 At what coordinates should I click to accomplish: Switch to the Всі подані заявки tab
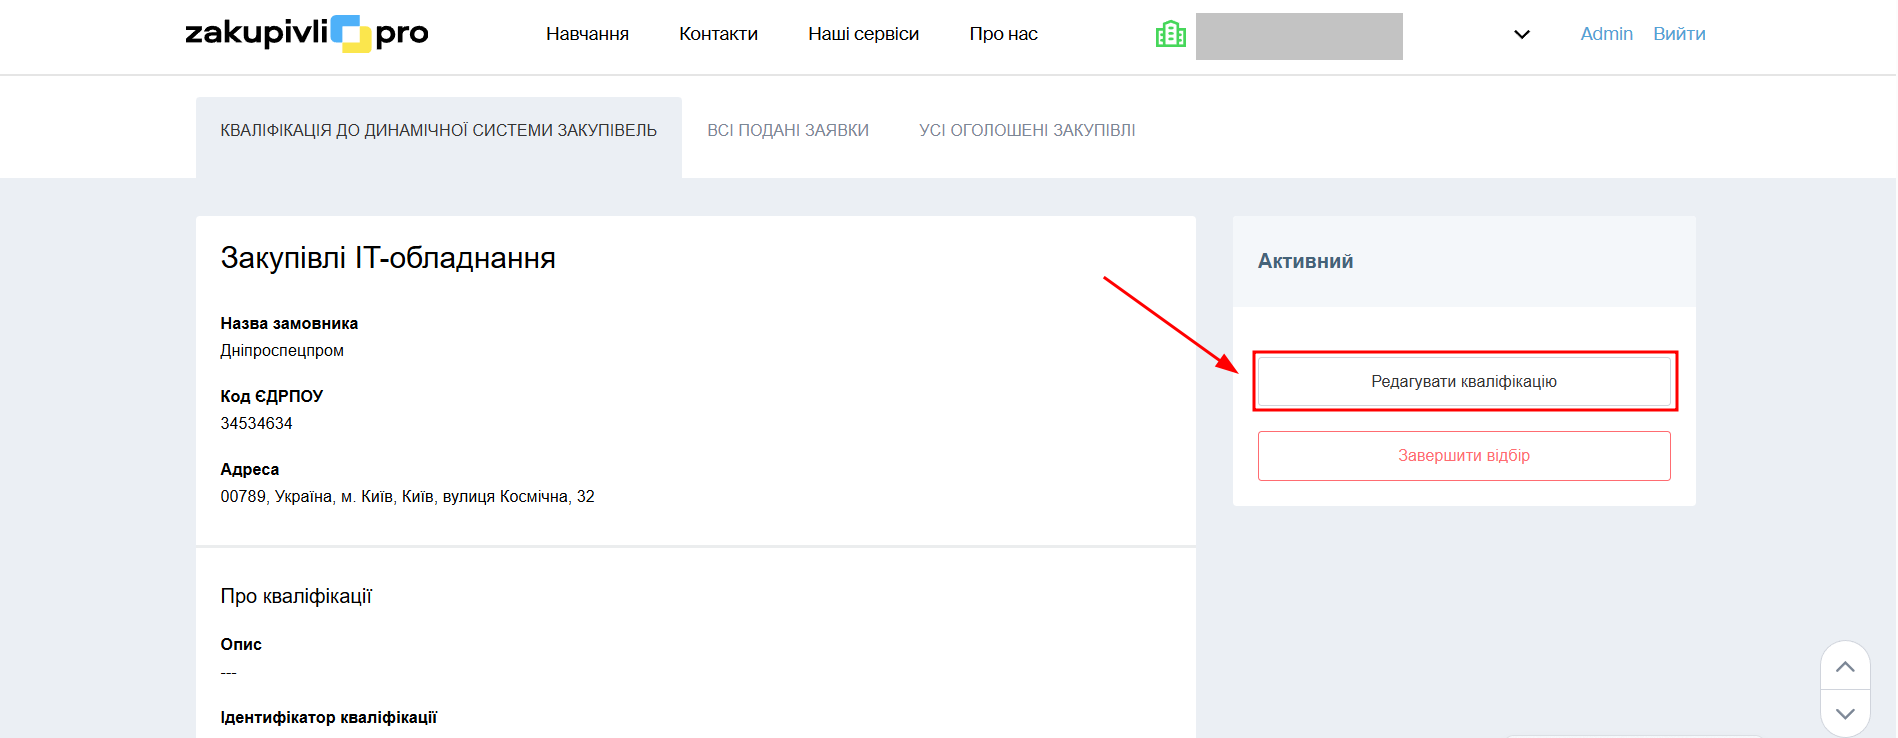[788, 130]
